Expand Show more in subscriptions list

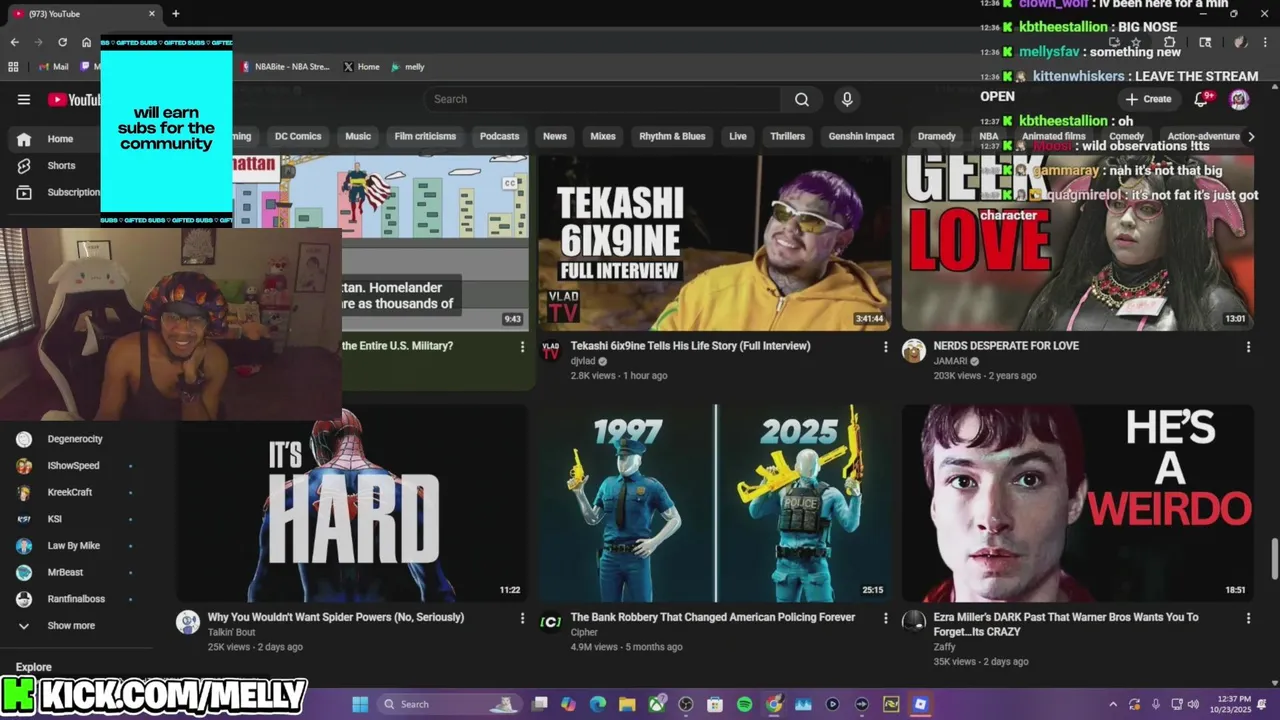pos(71,626)
